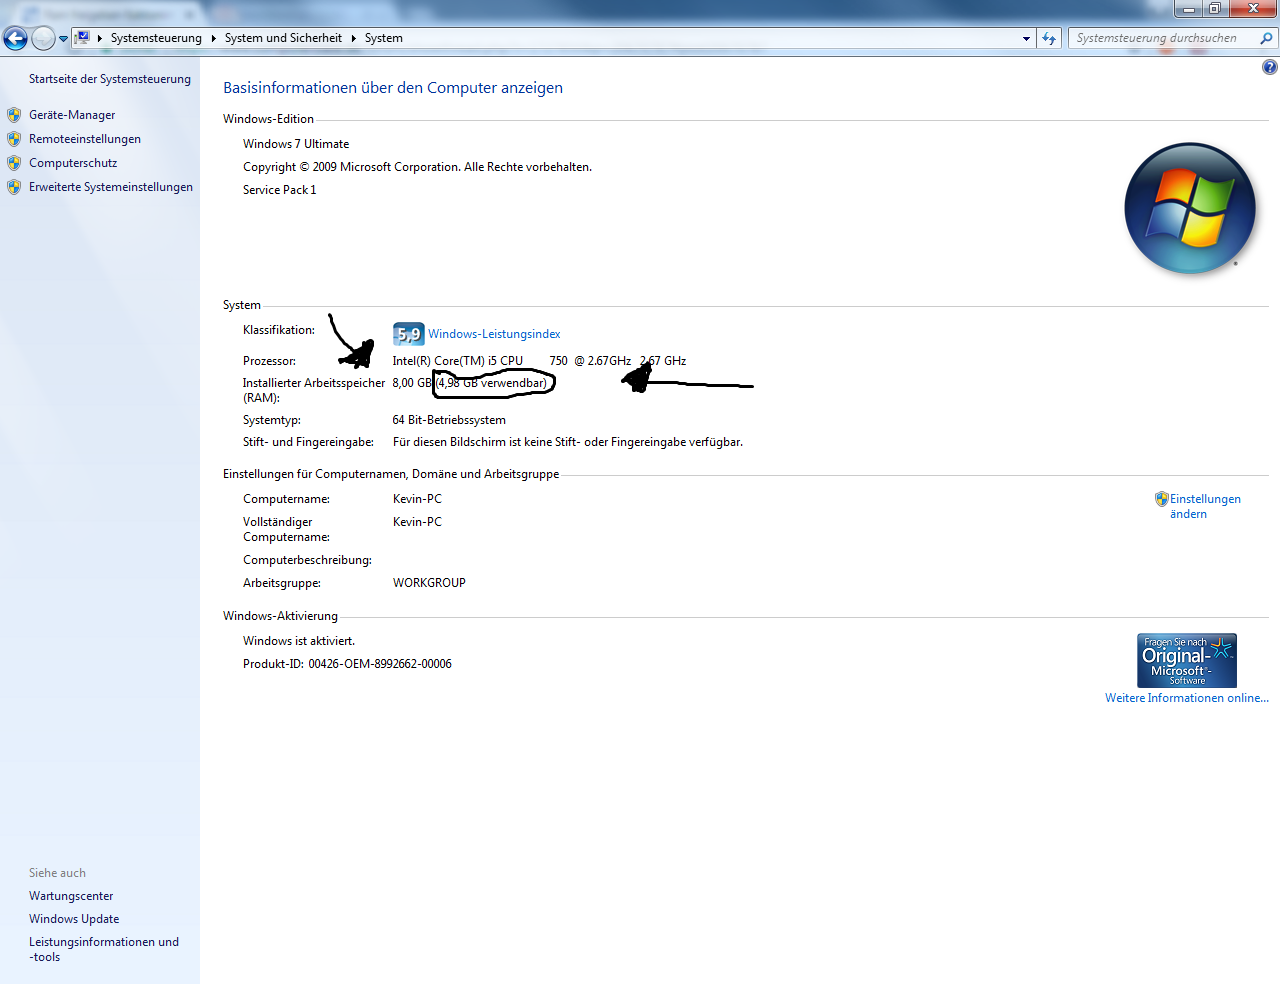Open Windows-Leistungsindex link
Viewport: 1280px width, 984px height.
tap(494, 334)
